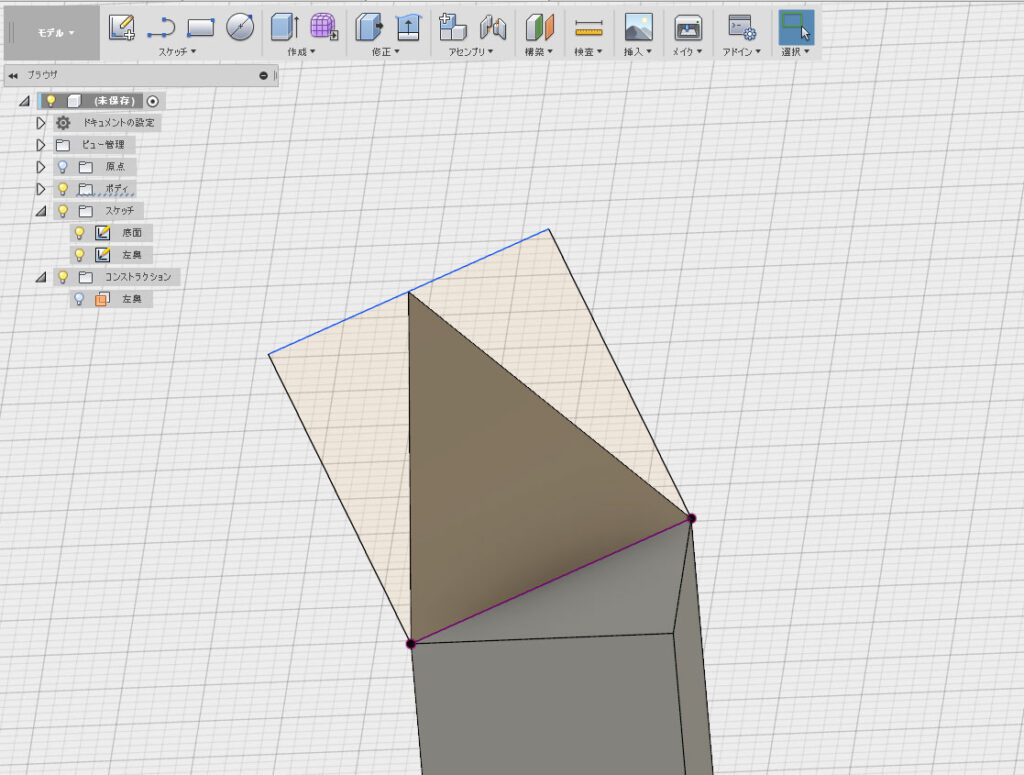Select the Rectangle sketch tool
Image resolution: width=1024 pixels, height=775 pixels.
201,27
